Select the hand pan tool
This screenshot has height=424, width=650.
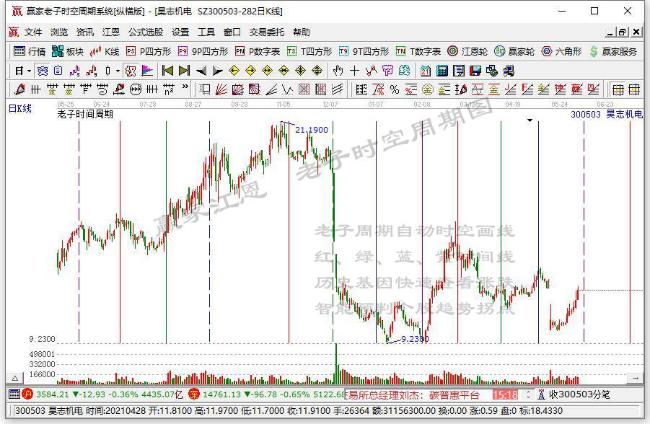click(338, 71)
